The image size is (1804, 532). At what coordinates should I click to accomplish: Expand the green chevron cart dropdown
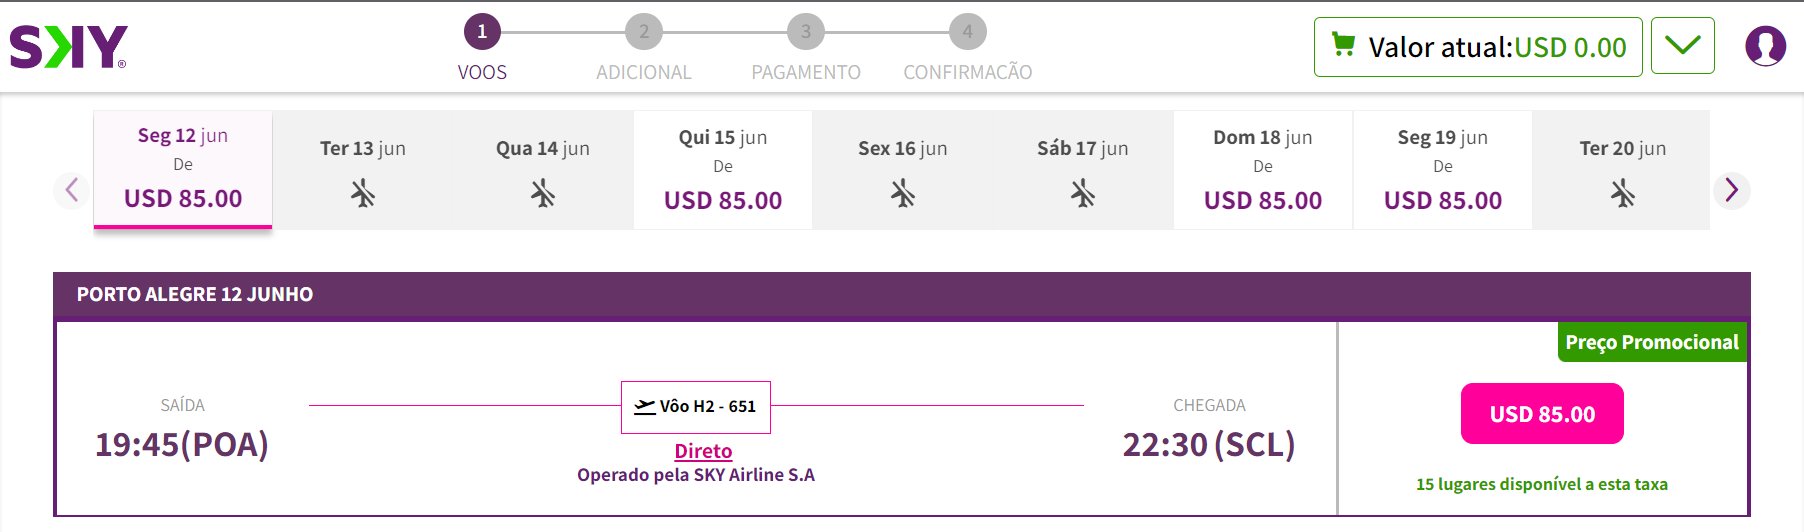pyautogui.click(x=1683, y=46)
